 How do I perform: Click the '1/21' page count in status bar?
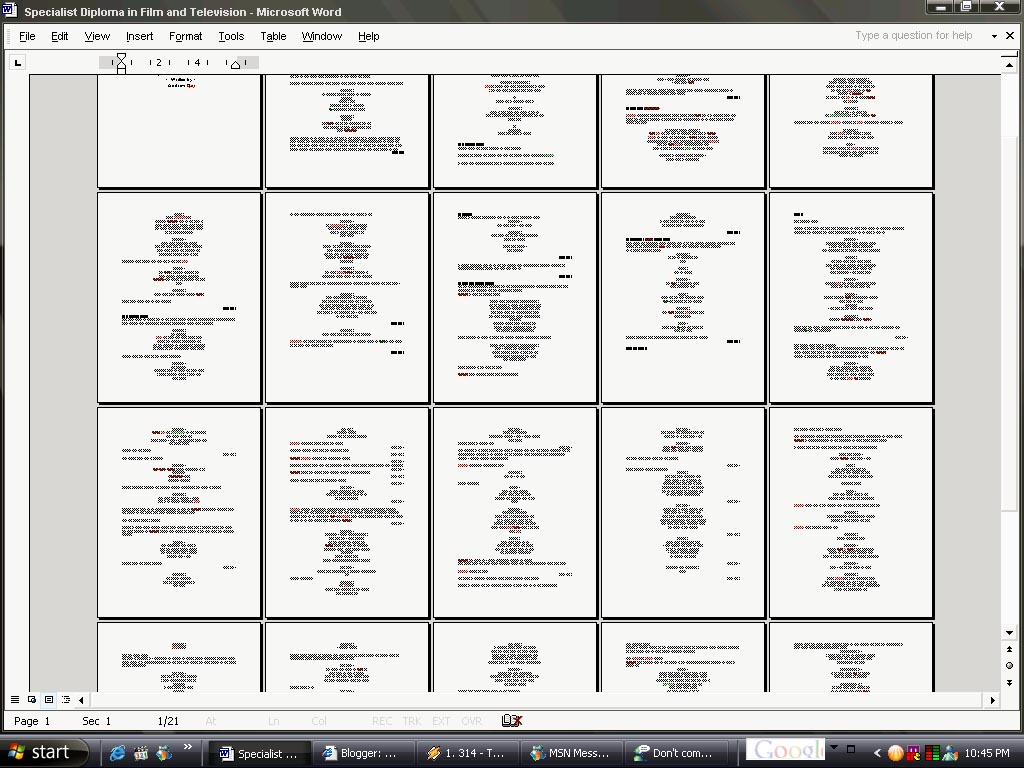coord(168,721)
